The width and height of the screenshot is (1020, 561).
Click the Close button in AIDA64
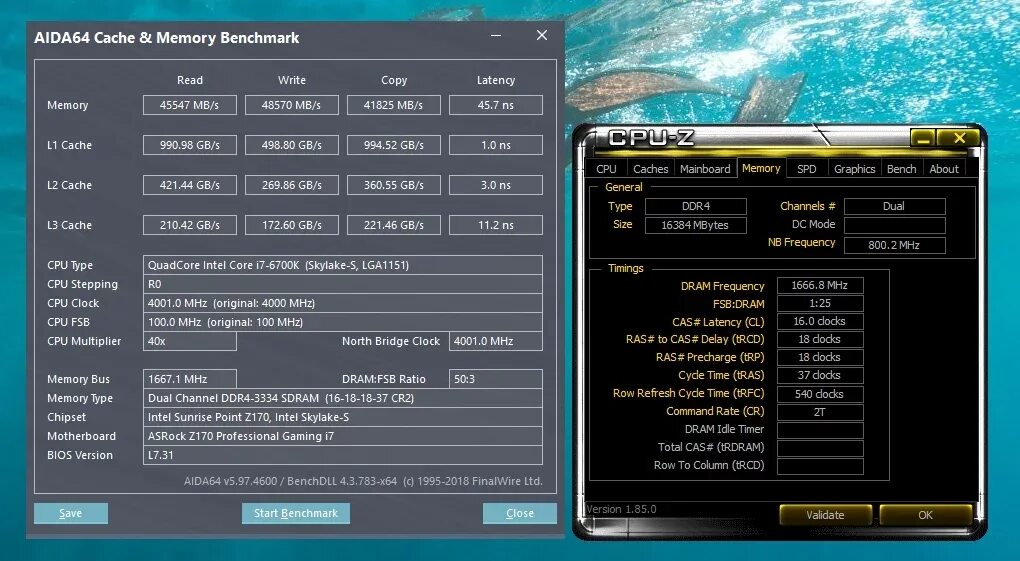tap(520, 513)
